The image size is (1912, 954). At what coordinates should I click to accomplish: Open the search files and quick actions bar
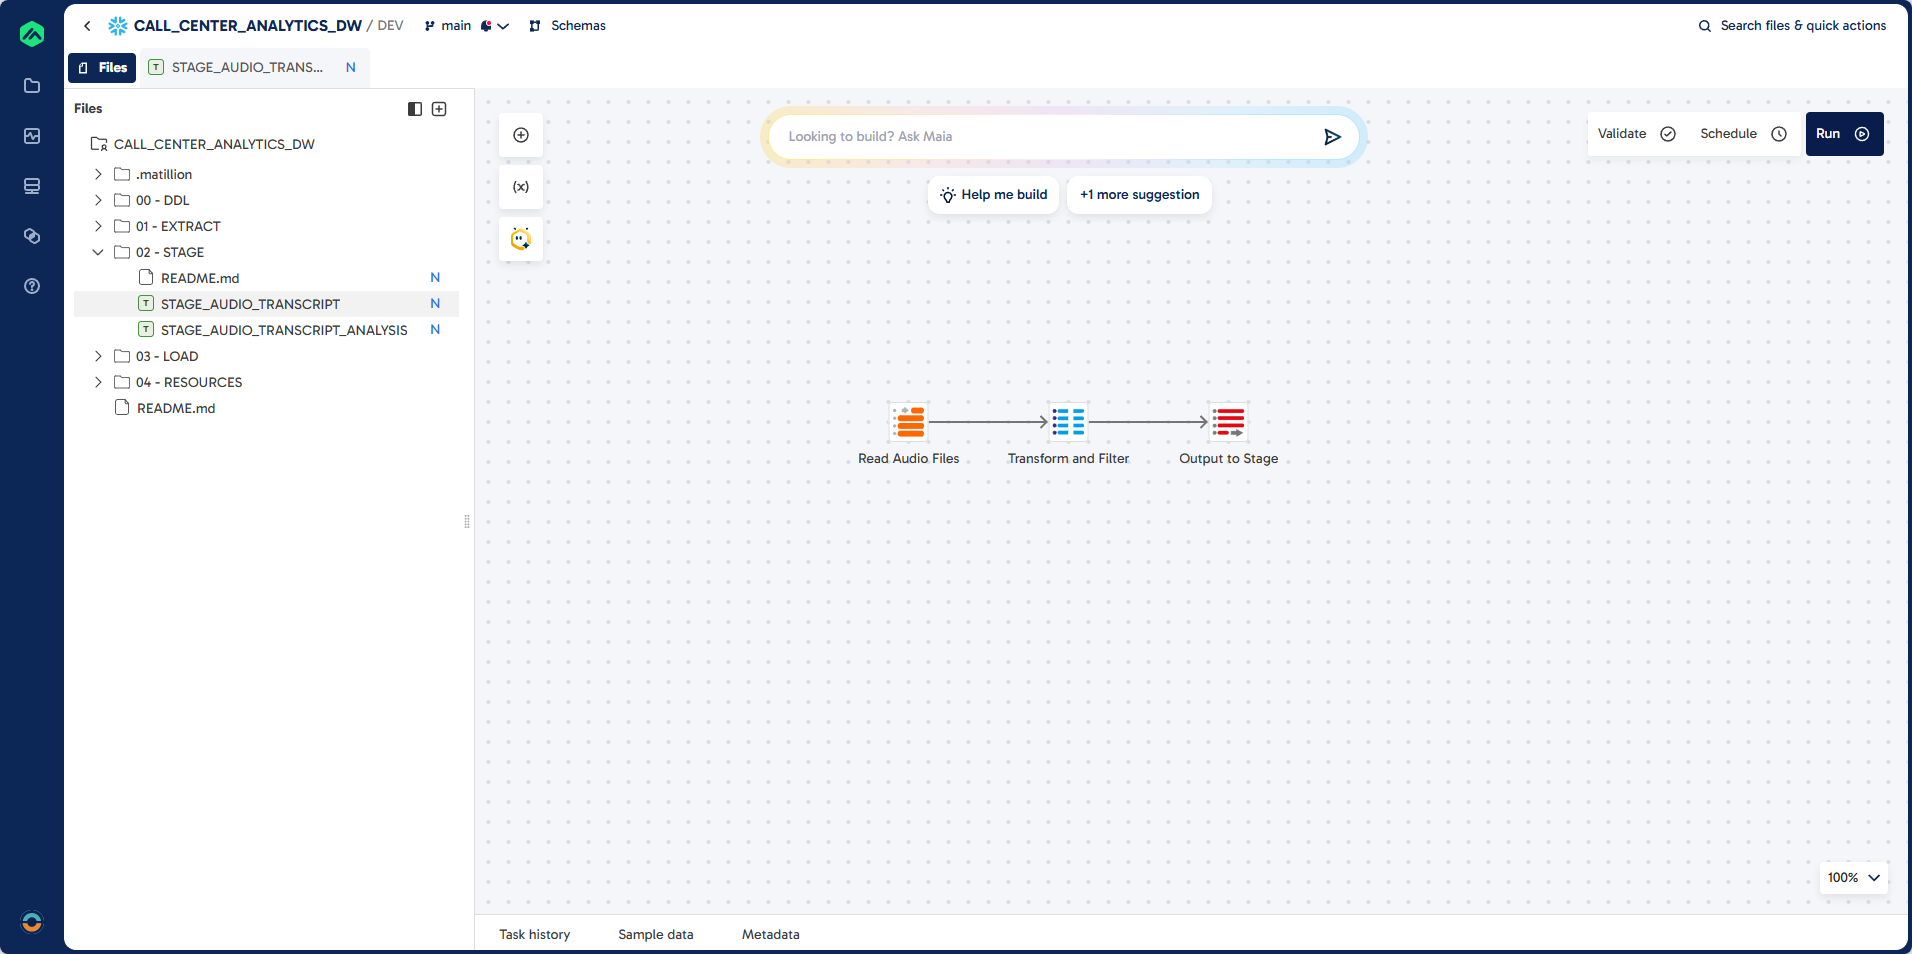pos(1791,25)
